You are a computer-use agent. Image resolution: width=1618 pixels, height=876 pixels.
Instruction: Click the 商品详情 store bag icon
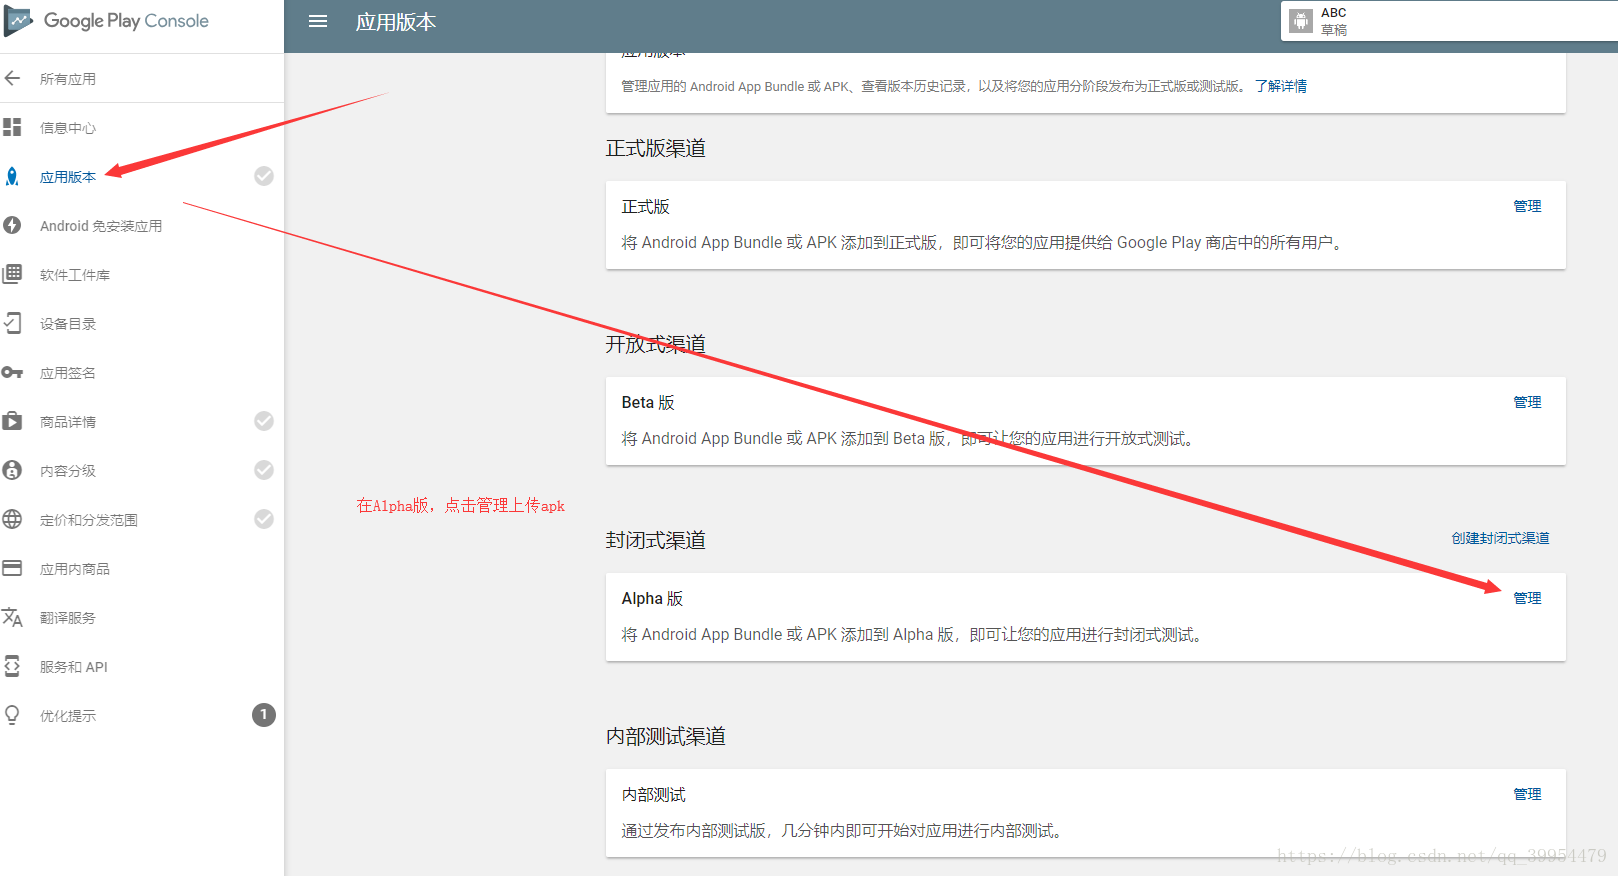[x=12, y=421]
